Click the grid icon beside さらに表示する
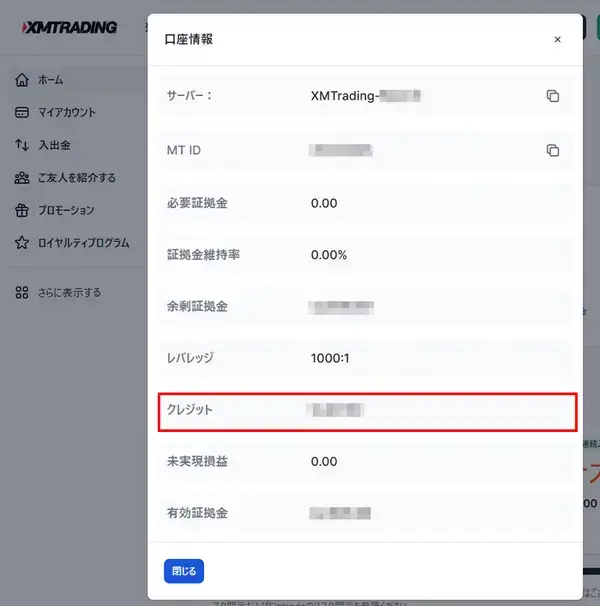This screenshot has width=600, height=606. [x=22, y=293]
